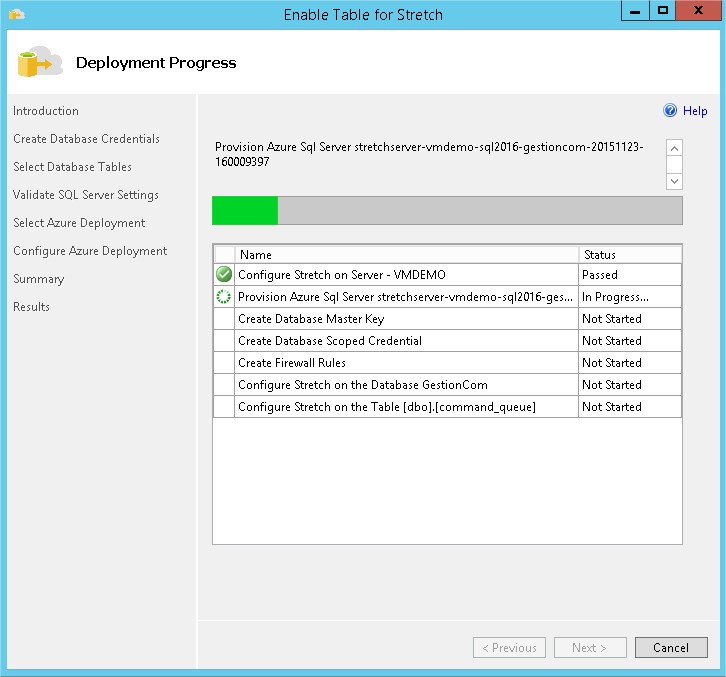This screenshot has height=677, width=726.
Task: Click the title bar application icon
Action: (16, 14)
